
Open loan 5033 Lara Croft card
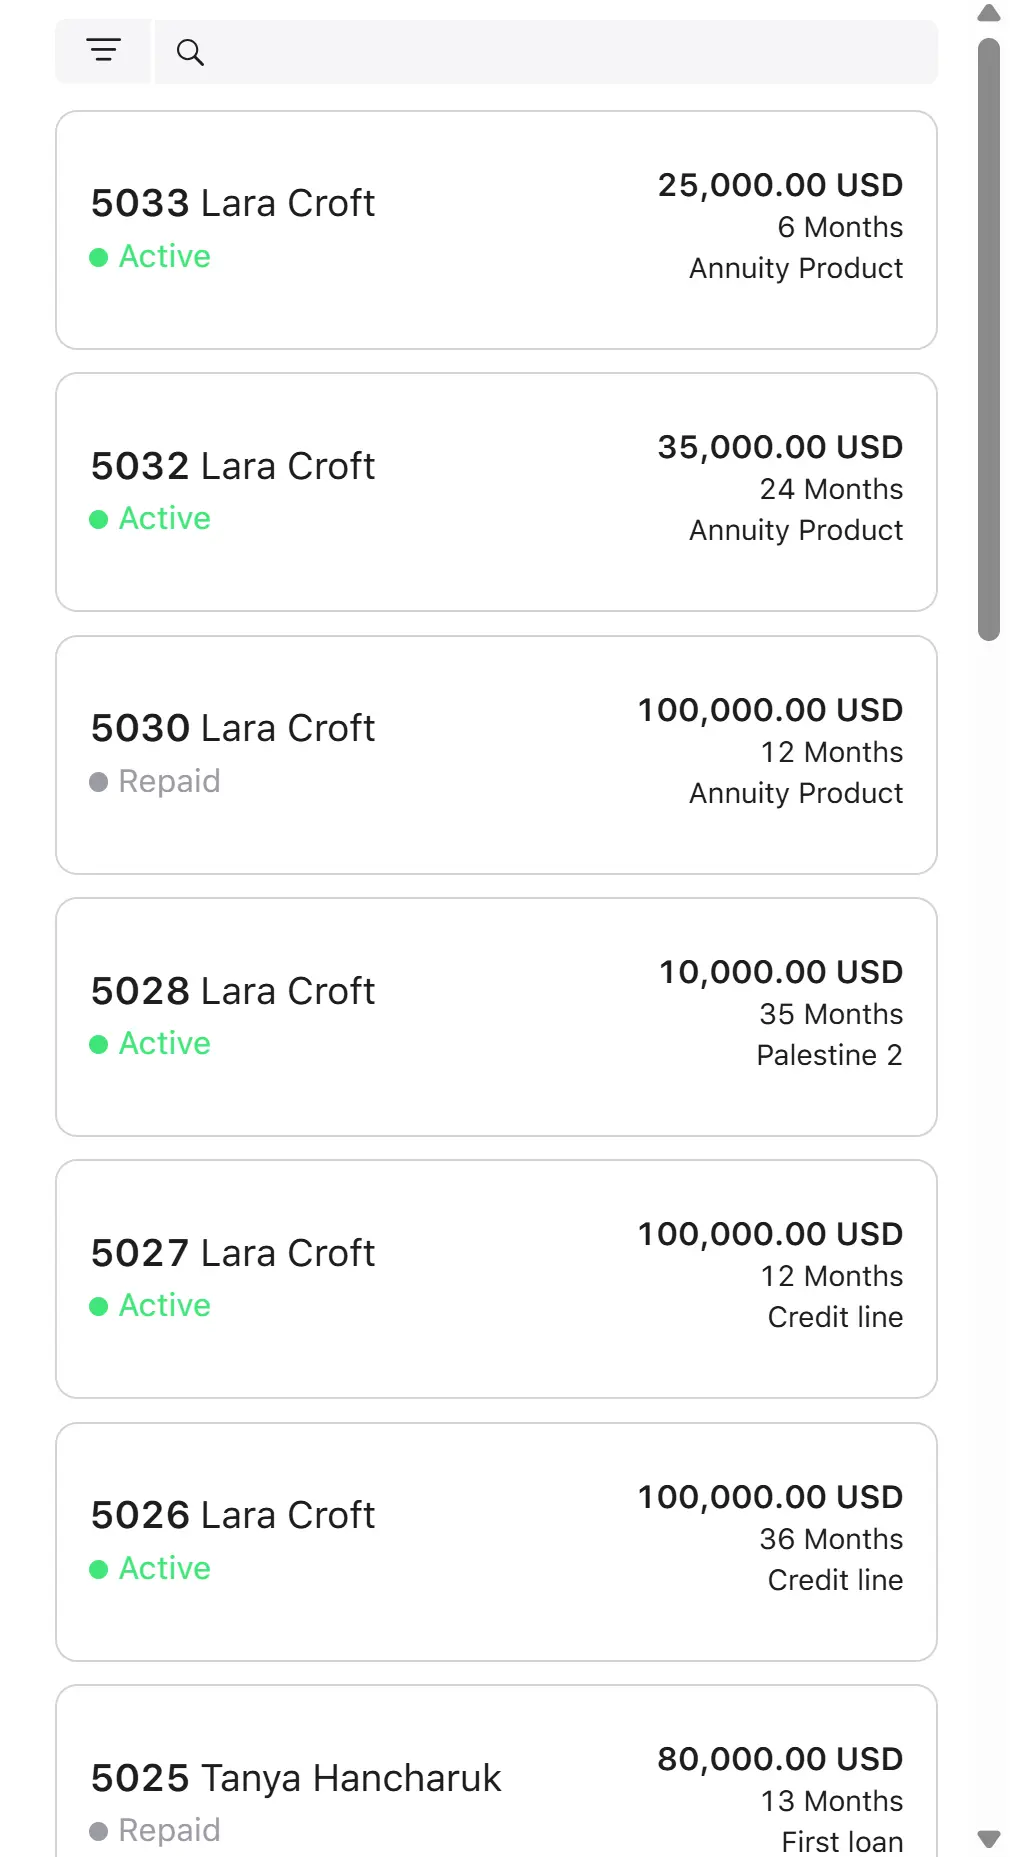(496, 230)
